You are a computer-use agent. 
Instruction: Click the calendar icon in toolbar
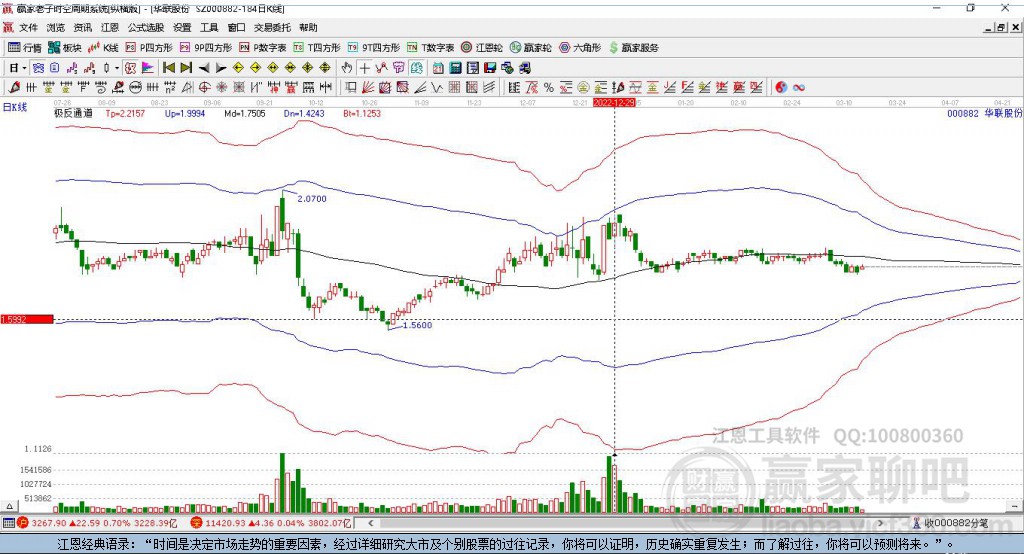pyautogui.click(x=438, y=68)
